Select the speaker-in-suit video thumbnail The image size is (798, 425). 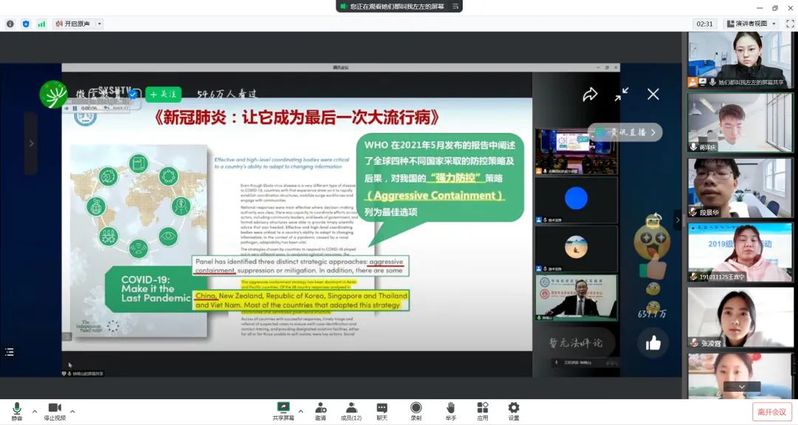point(576,298)
